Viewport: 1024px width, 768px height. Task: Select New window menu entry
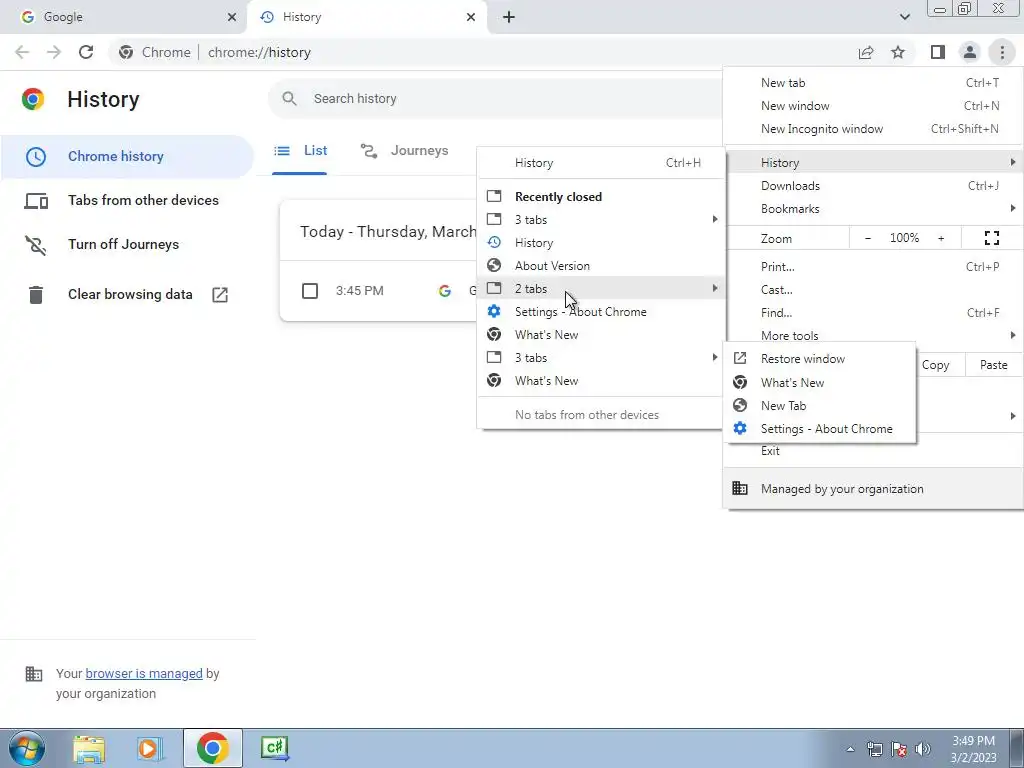pyautogui.click(x=873, y=106)
